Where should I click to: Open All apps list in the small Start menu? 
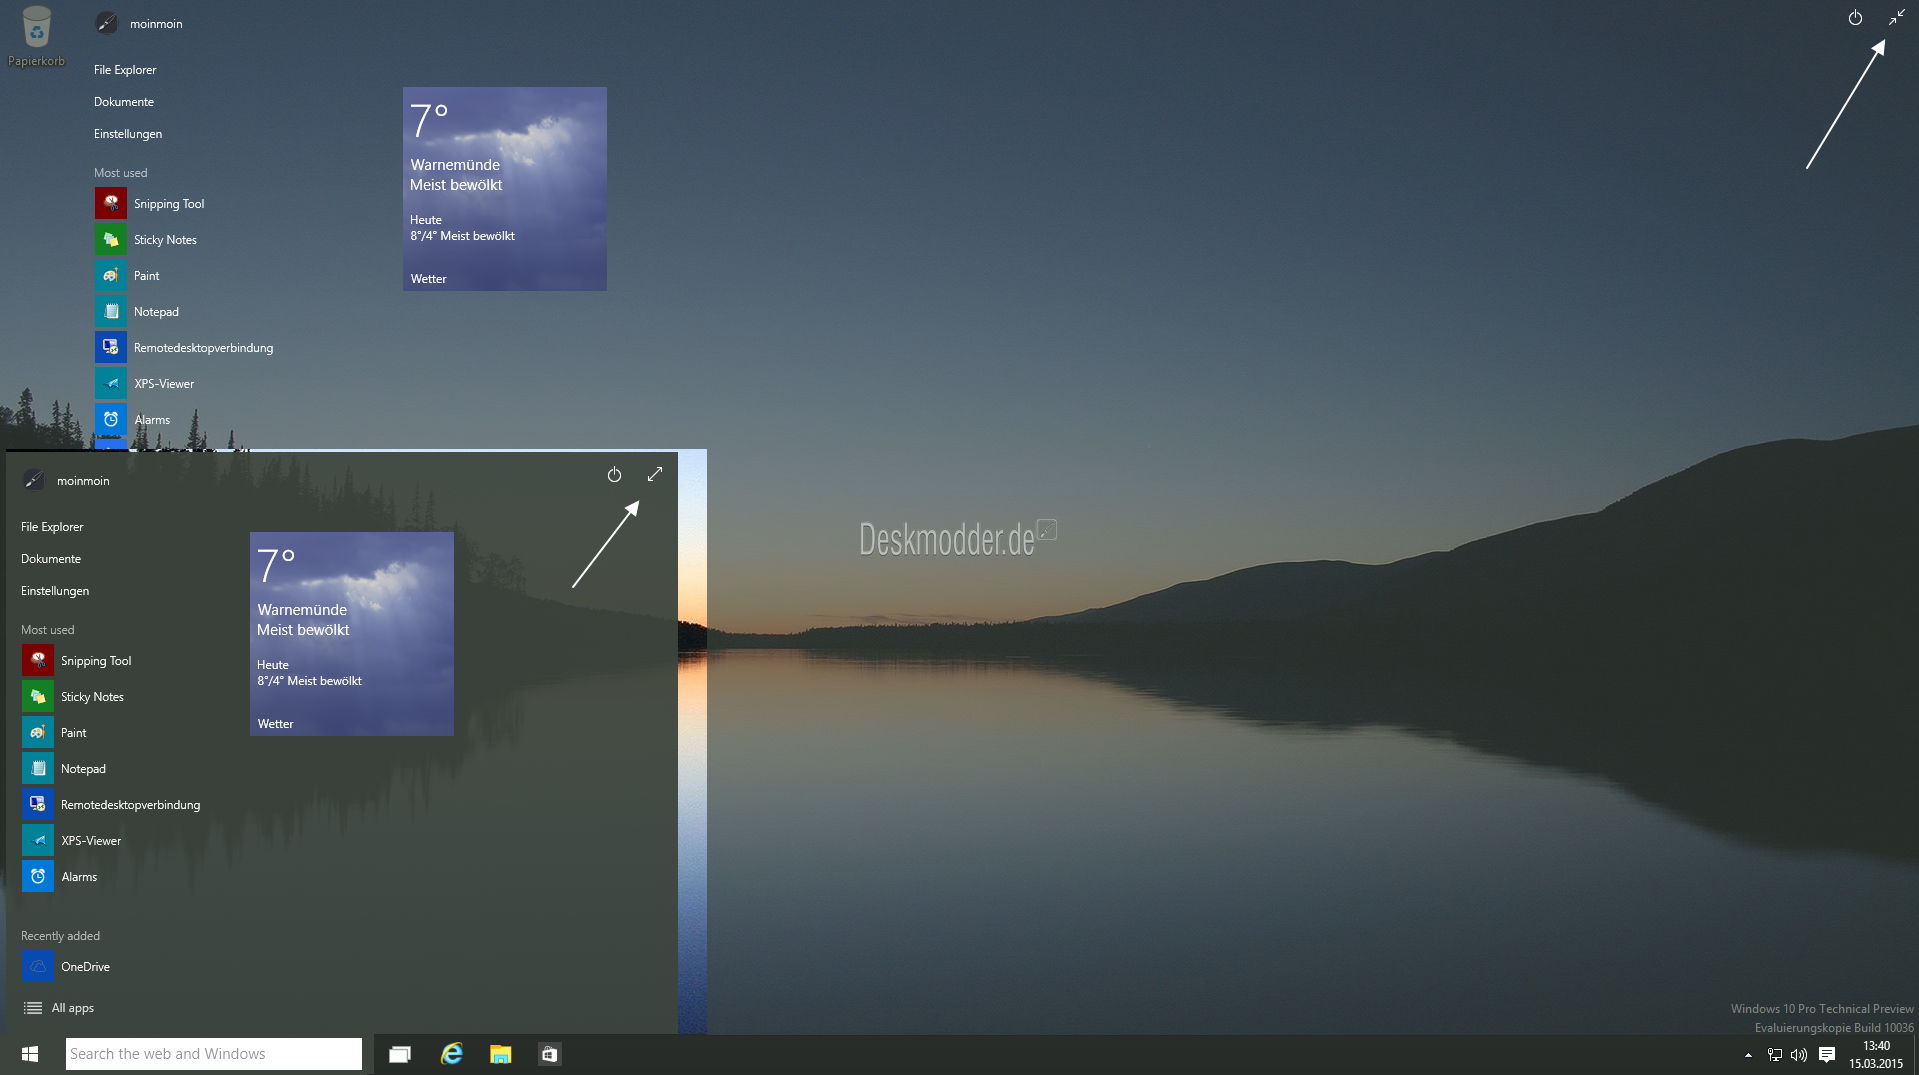[59, 1008]
